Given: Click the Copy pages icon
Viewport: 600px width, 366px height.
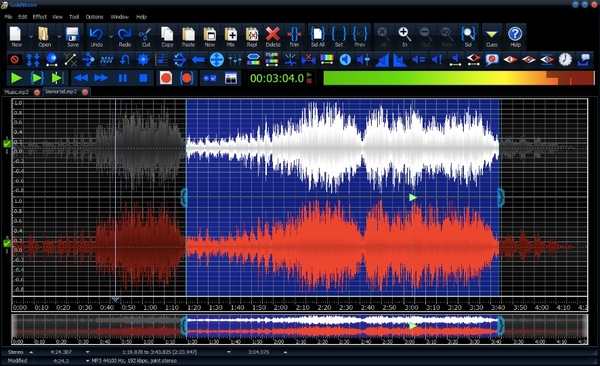Looking at the screenshot, I should 167,34.
